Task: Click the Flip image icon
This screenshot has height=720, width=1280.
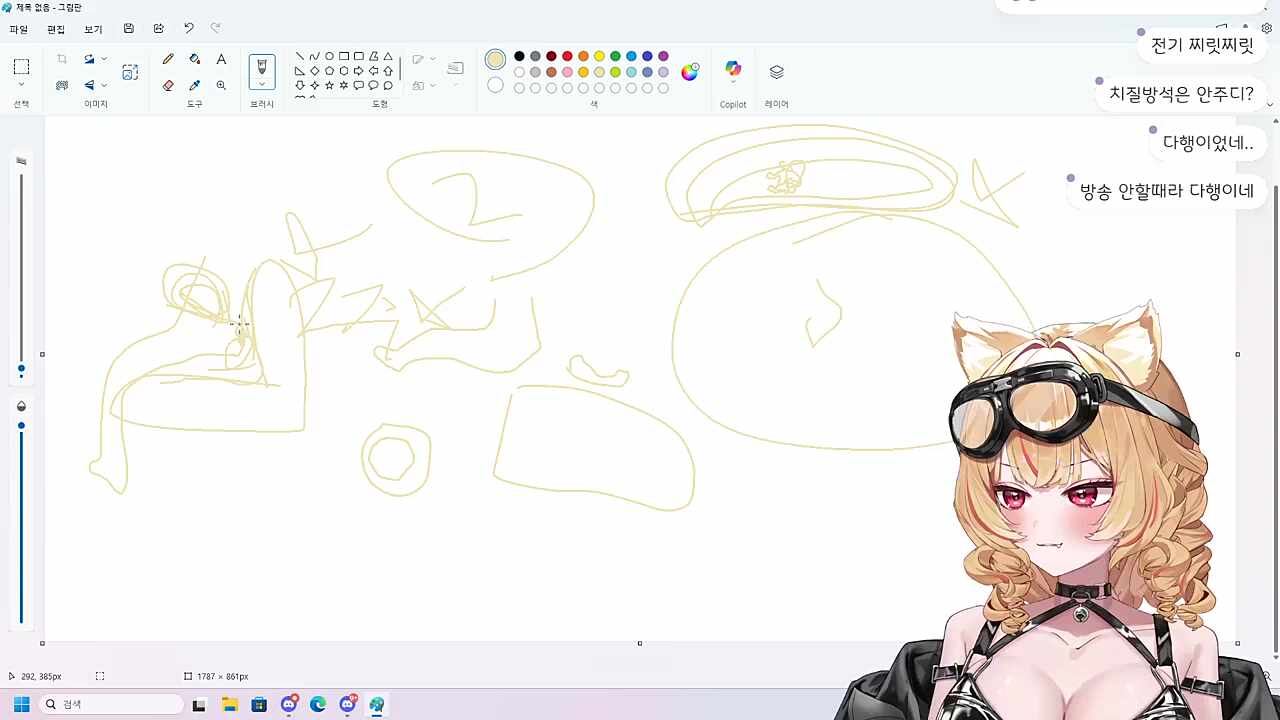Action: [89, 86]
